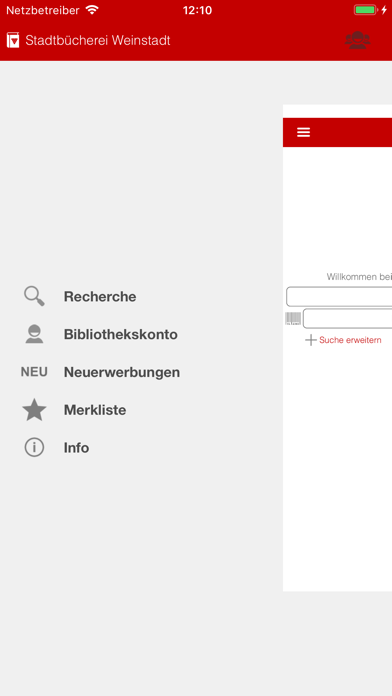Tap the barcode scanner icon
This screenshot has width=392, height=696.
[x=293, y=319]
